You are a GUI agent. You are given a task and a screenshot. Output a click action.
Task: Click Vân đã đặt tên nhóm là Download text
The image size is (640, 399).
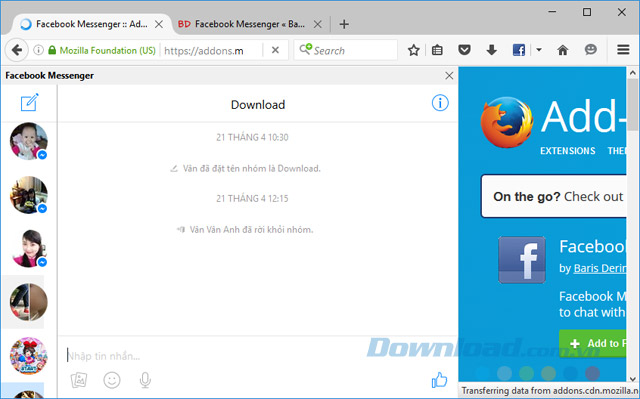[x=251, y=168]
